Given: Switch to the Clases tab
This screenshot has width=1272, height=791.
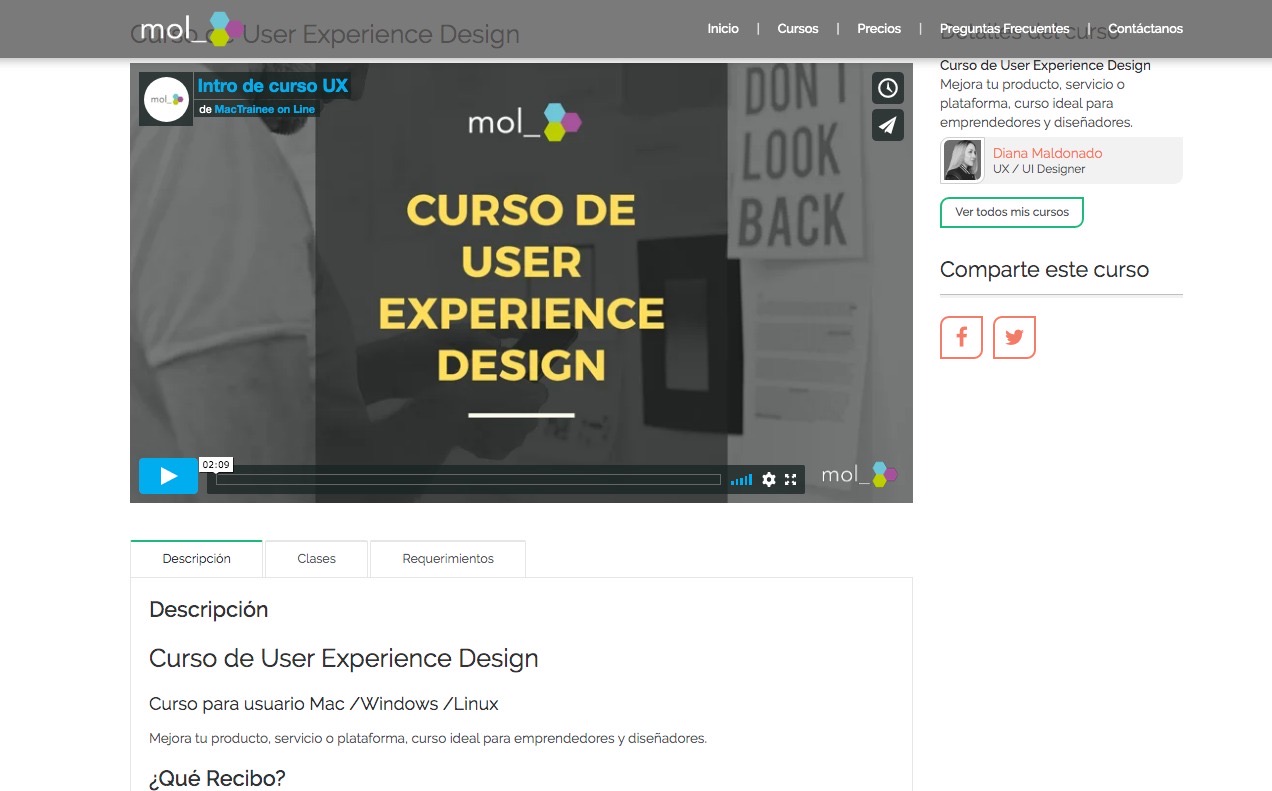Looking at the screenshot, I should click(x=316, y=559).
